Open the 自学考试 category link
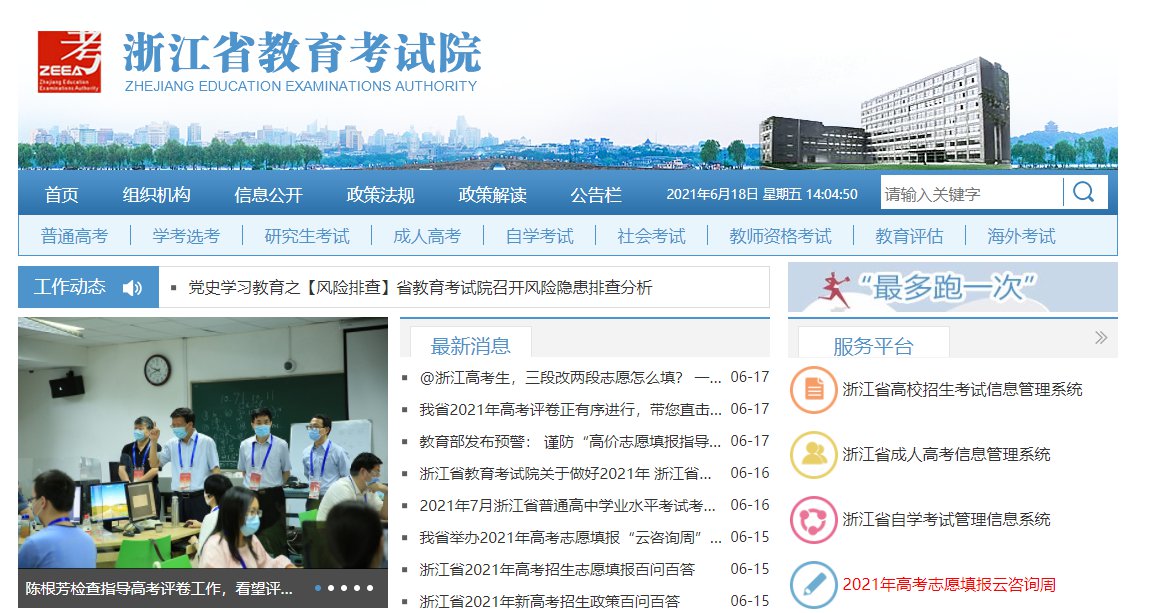This screenshot has height=613, width=1151. coord(540,236)
